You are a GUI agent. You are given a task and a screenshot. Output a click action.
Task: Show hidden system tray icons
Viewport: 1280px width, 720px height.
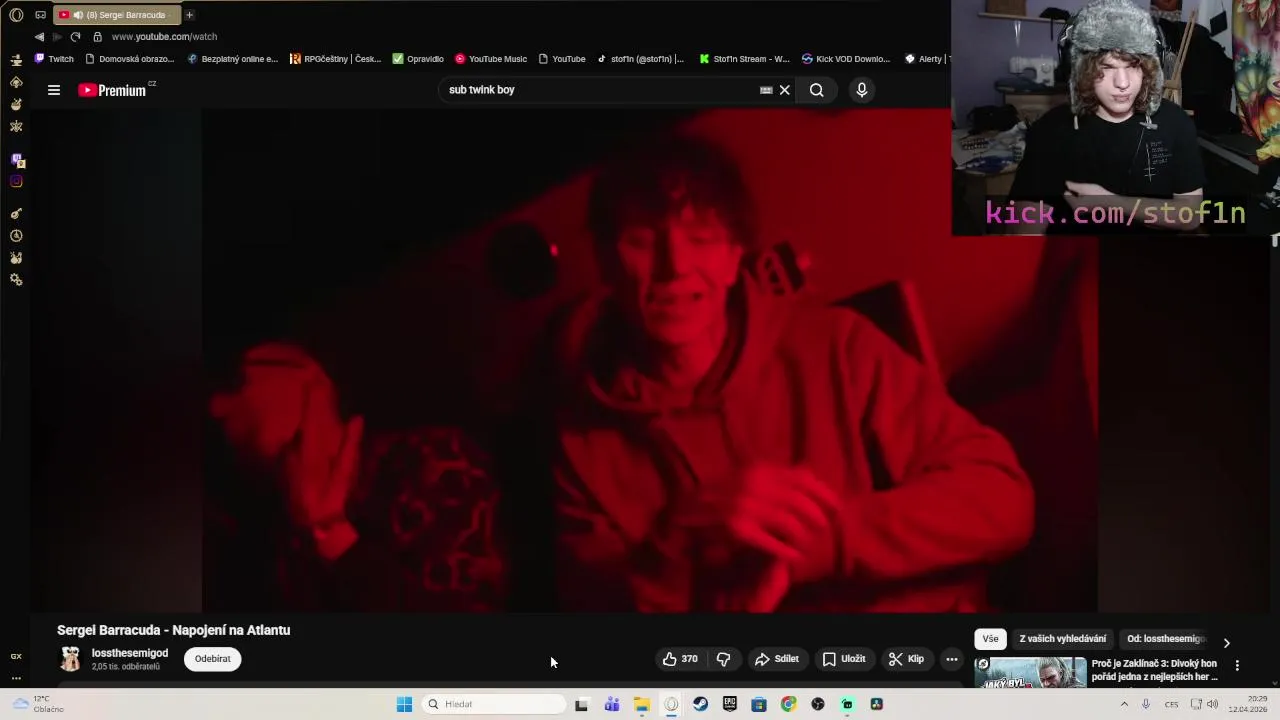tap(1124, 704)
